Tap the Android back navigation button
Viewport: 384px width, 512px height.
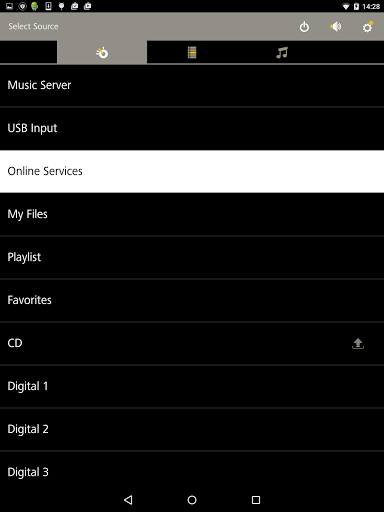tap(128, 500)
